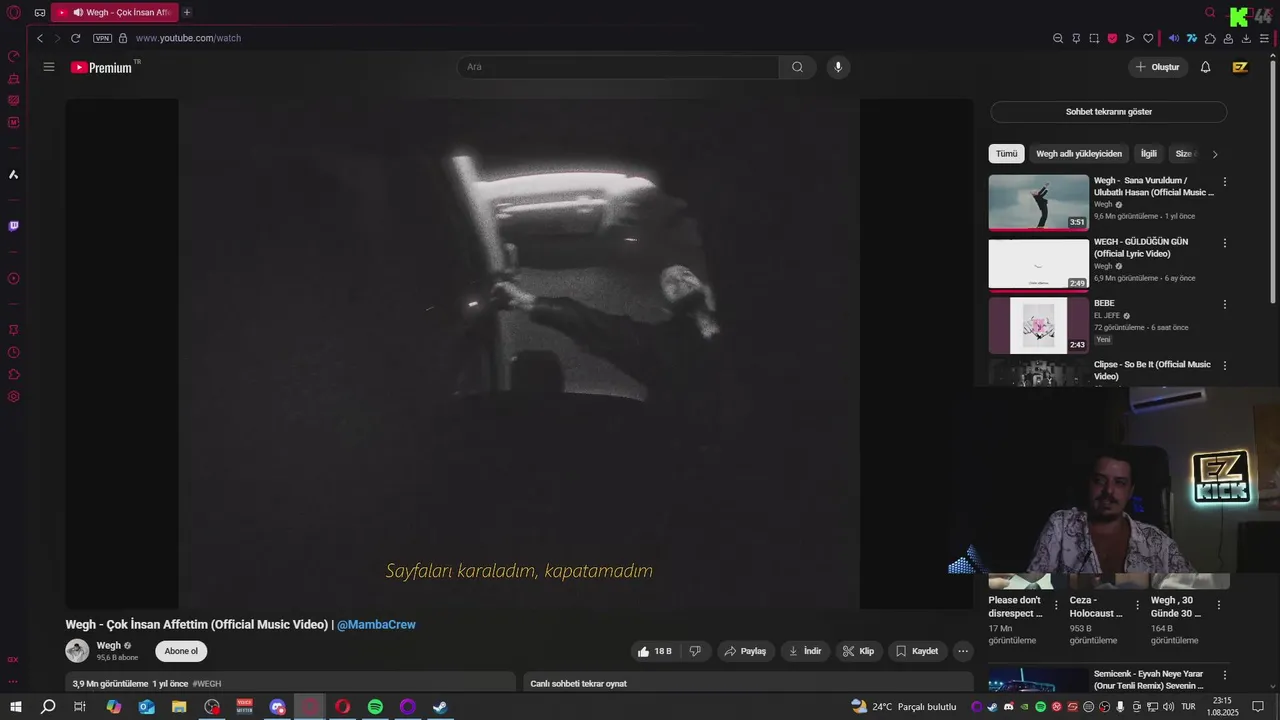Screen dimensions: 1280x720
Task: Switch to the Wegh - Çok İnsan Affettim tab
Action: (113, 12)
